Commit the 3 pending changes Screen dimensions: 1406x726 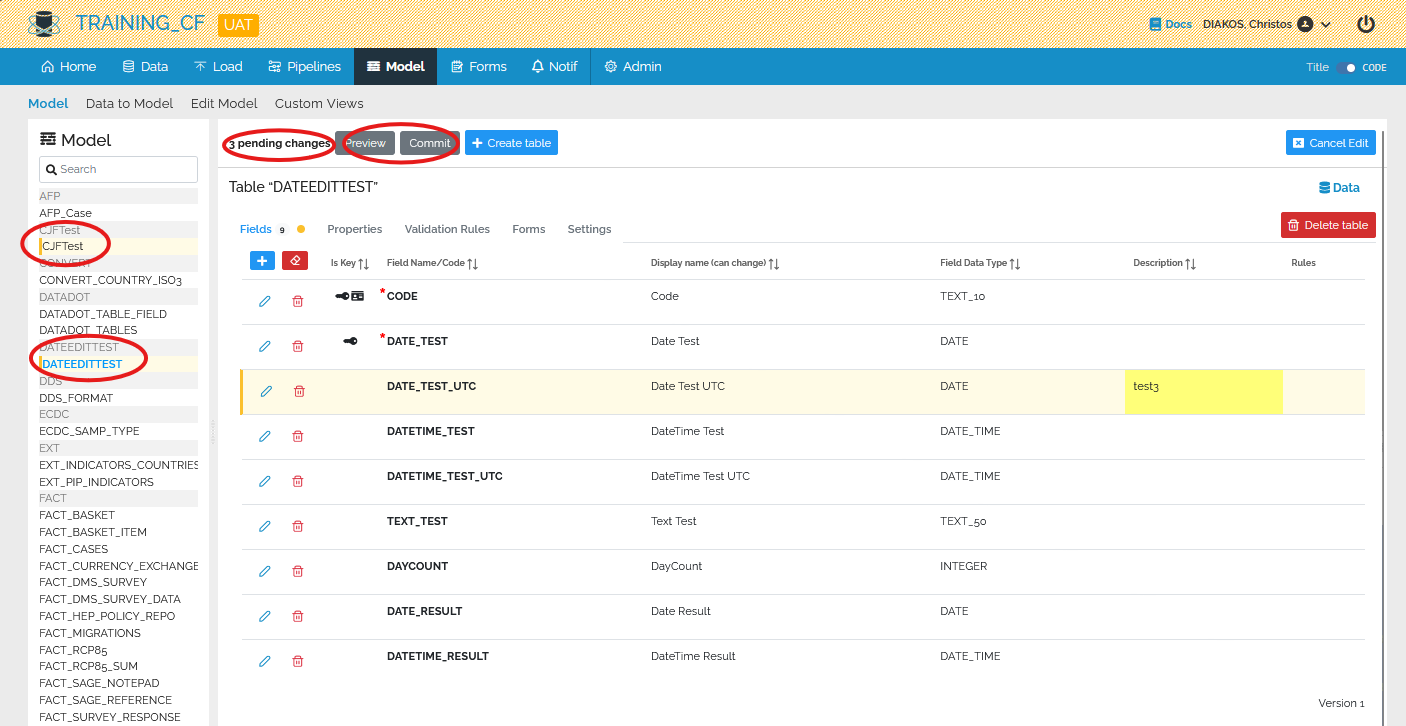[429, 142]
